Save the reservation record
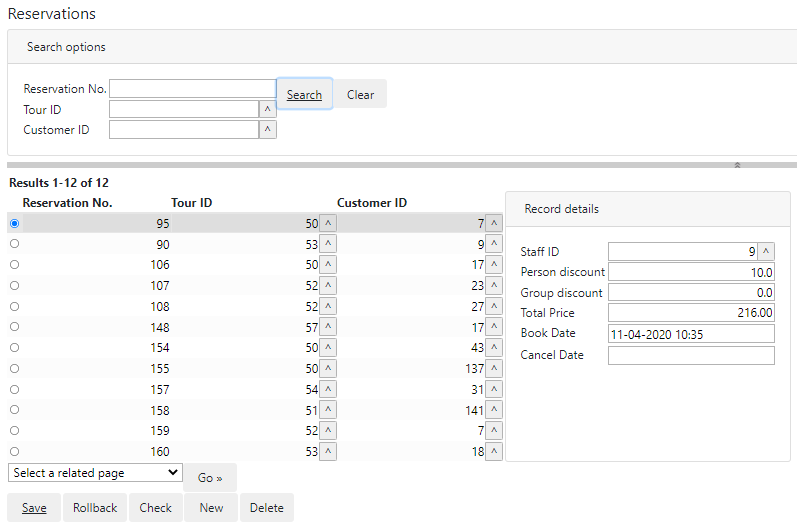The width and height of the screenshot is (797, 531). coord(34,508)
